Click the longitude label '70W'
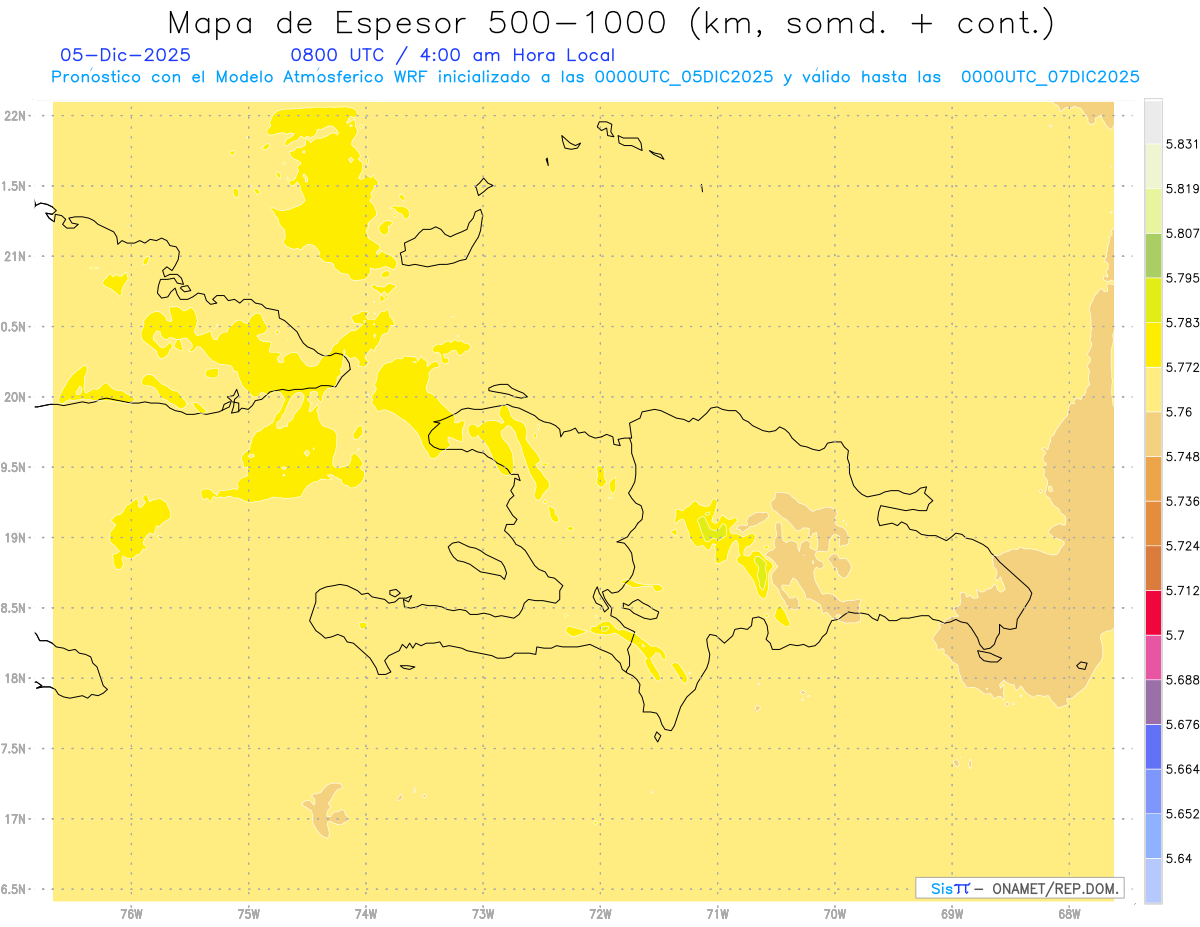Viewport: 1200px width, 927px height. pos(835,914)
